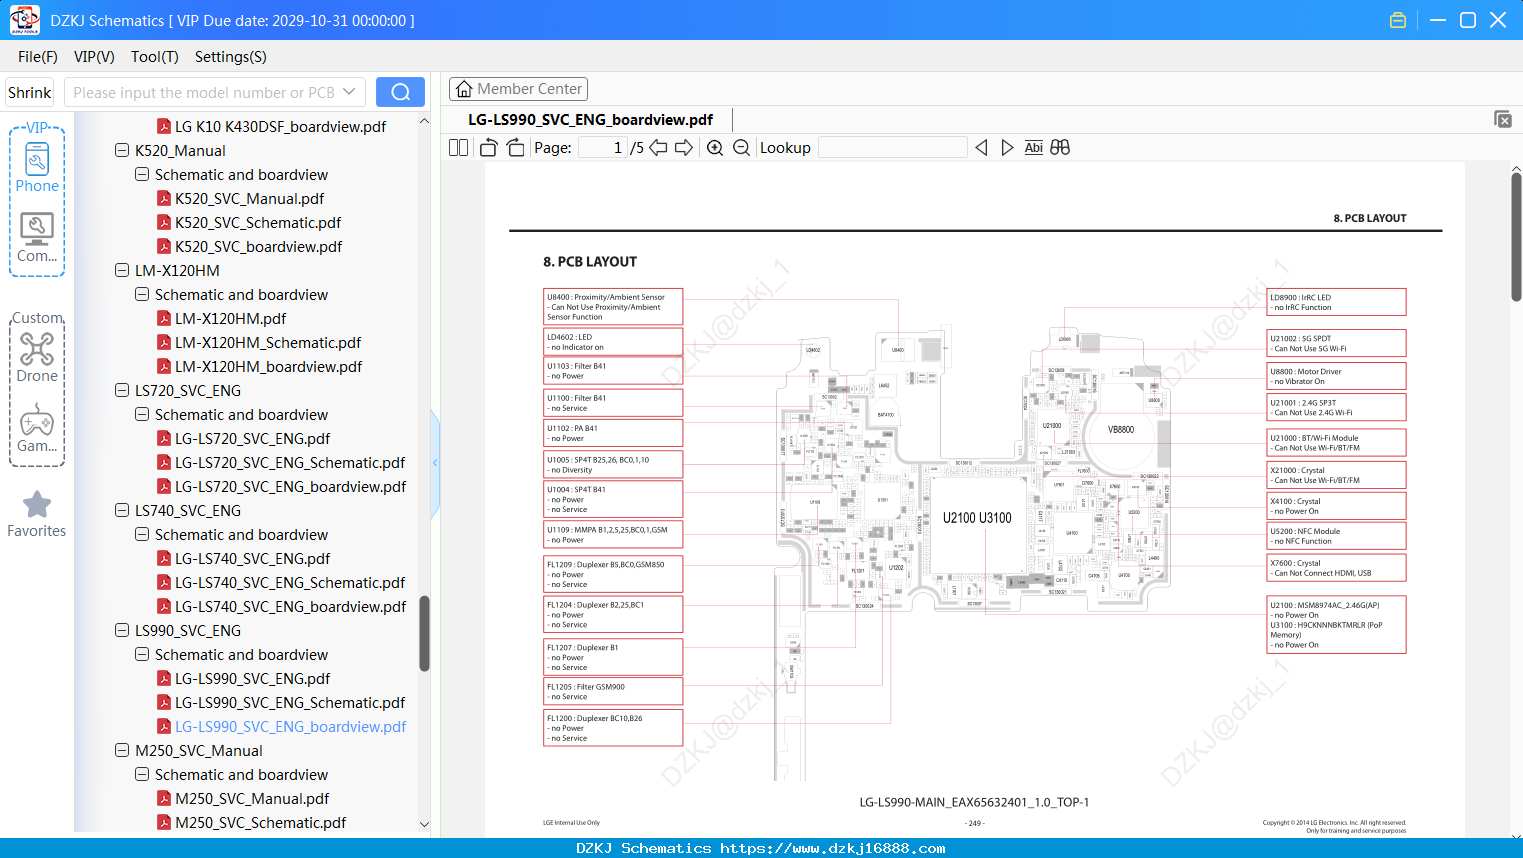The height and width of the screenshot is (858, 1523).
Task: Zoom out of the PDF
Action: point(741,148)
